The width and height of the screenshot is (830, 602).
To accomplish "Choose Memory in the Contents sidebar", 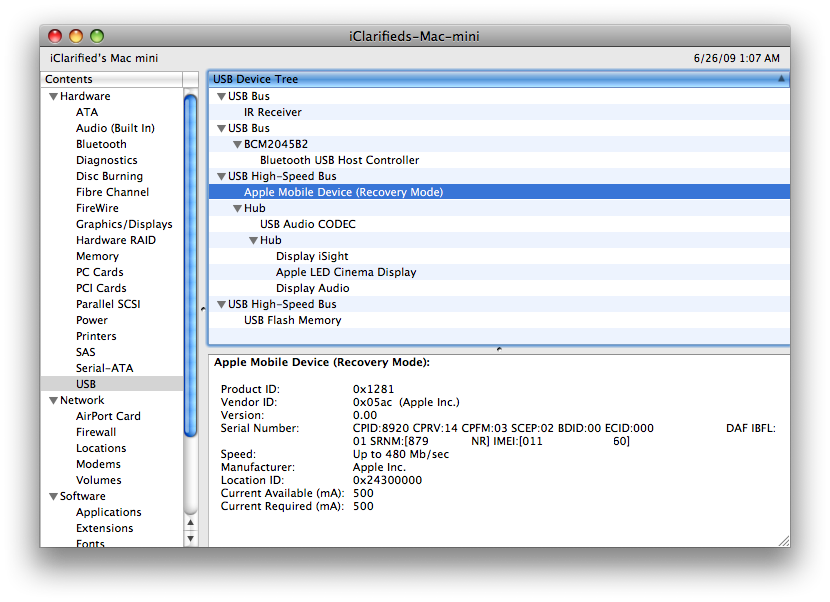I will click(97, 256).
